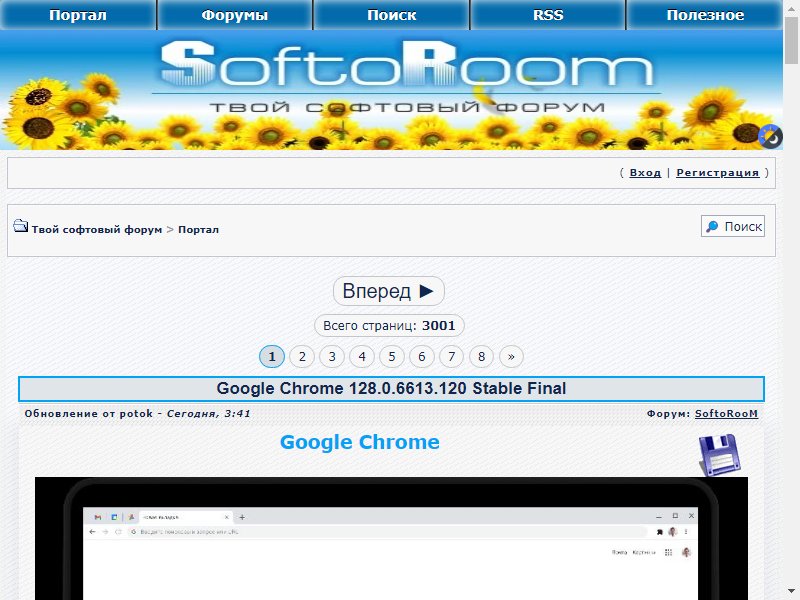Open the Портал navigation tab

pyautogui.click(x=78, y=15)
